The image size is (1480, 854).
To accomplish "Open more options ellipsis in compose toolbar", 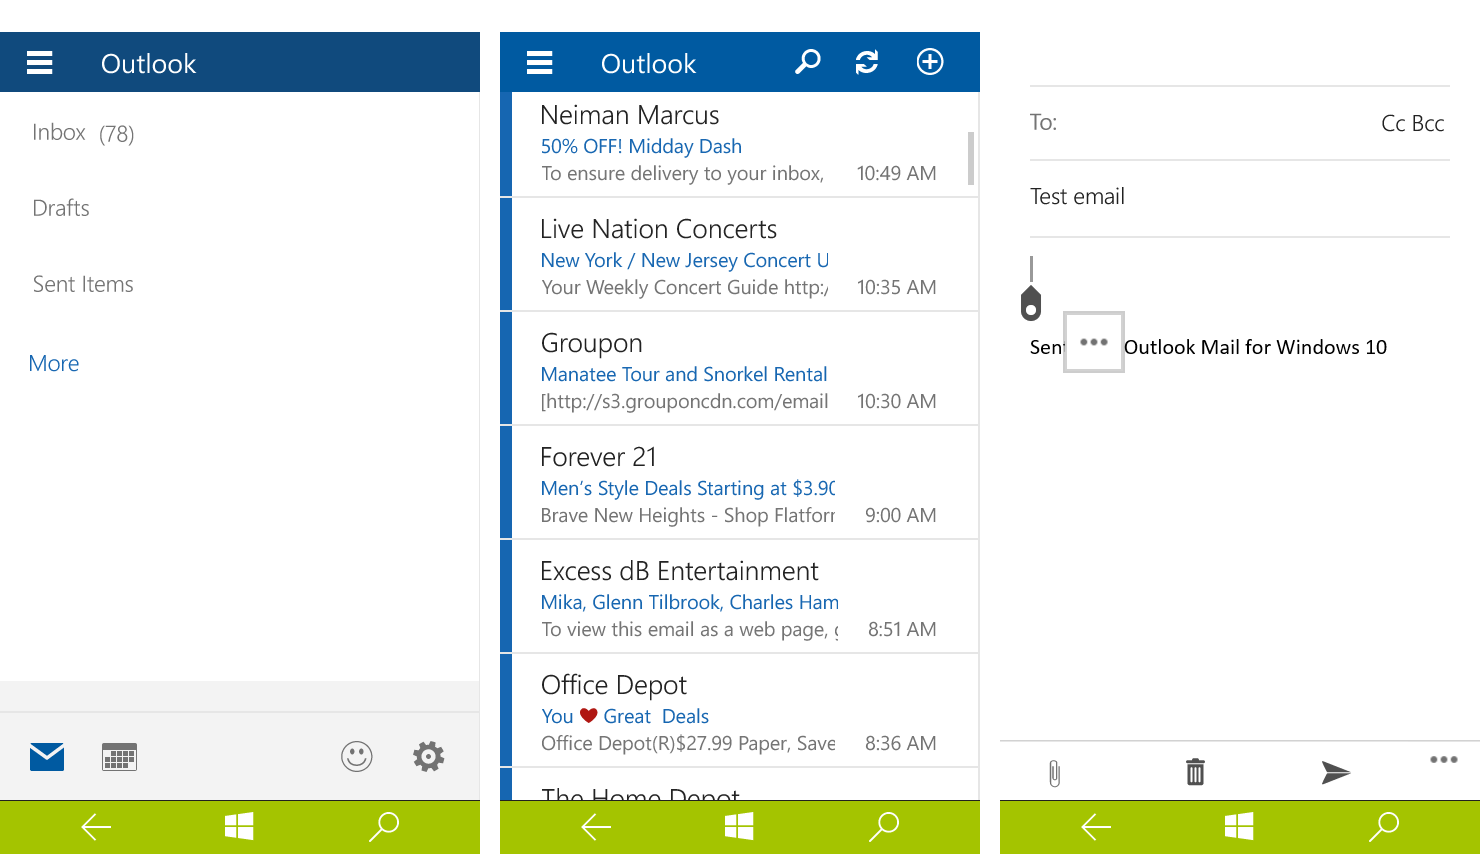I will click(1444, 760).
